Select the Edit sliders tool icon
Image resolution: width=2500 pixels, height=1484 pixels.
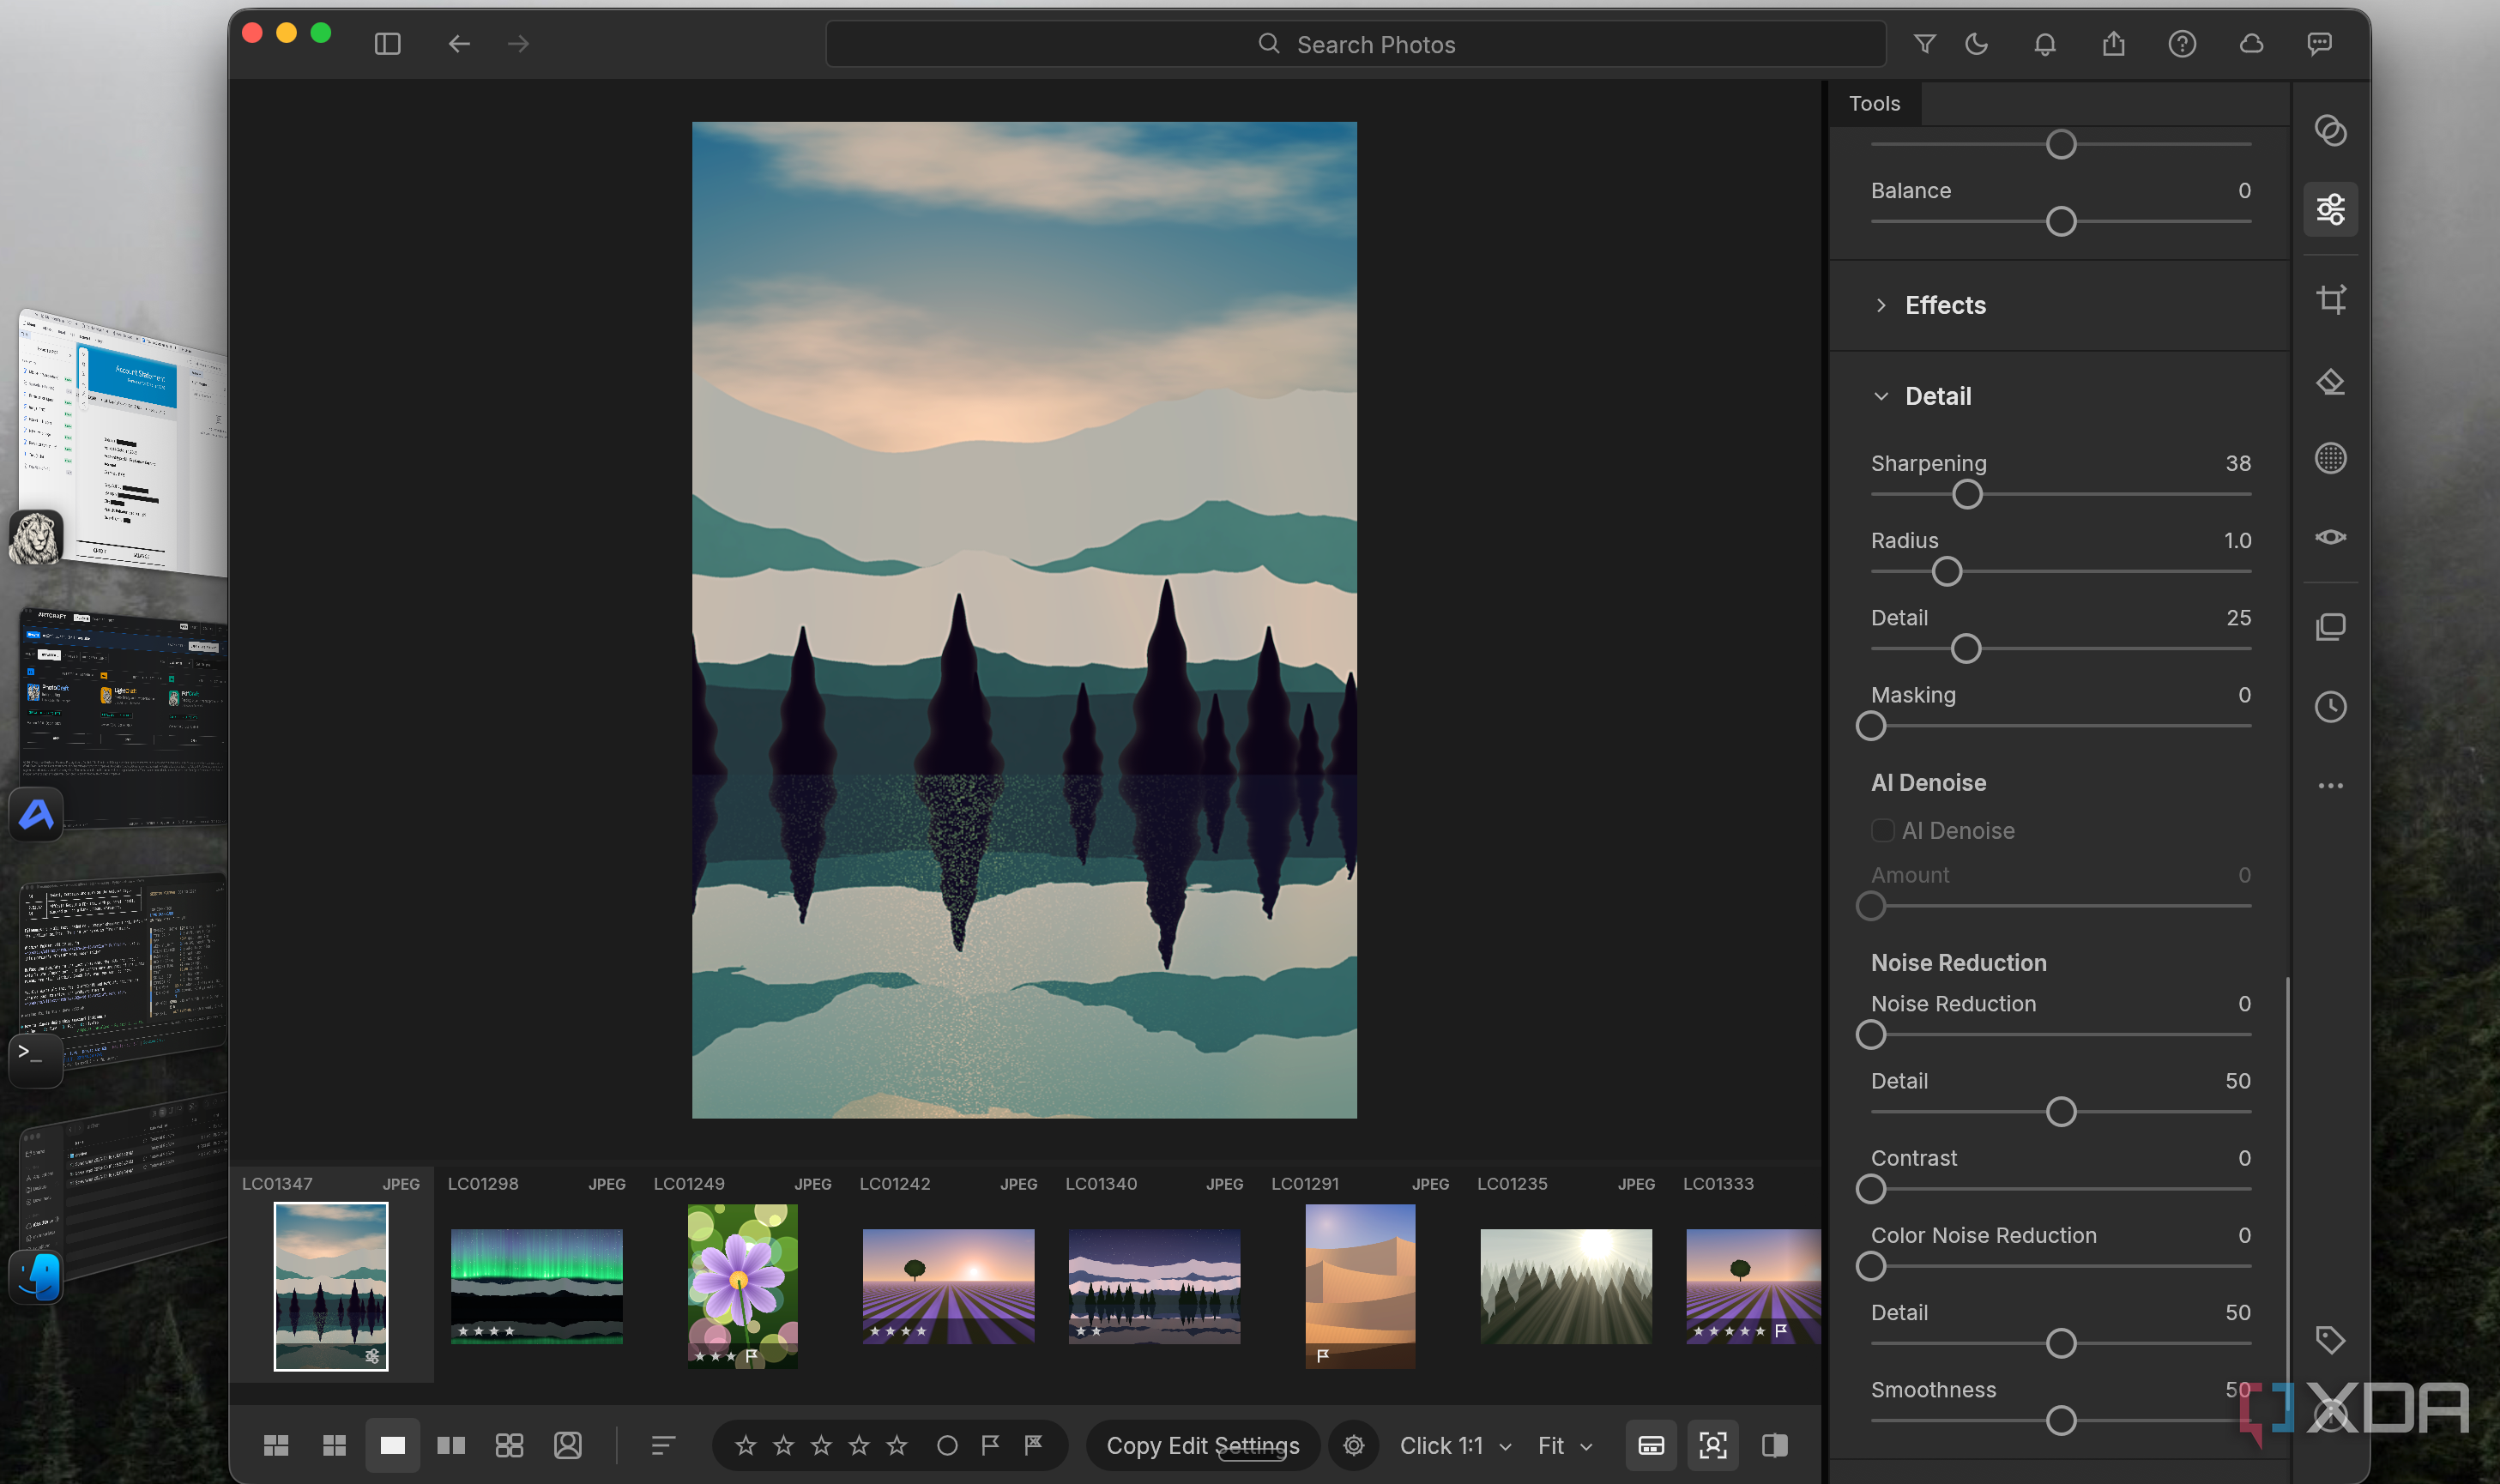point(2331,209)
